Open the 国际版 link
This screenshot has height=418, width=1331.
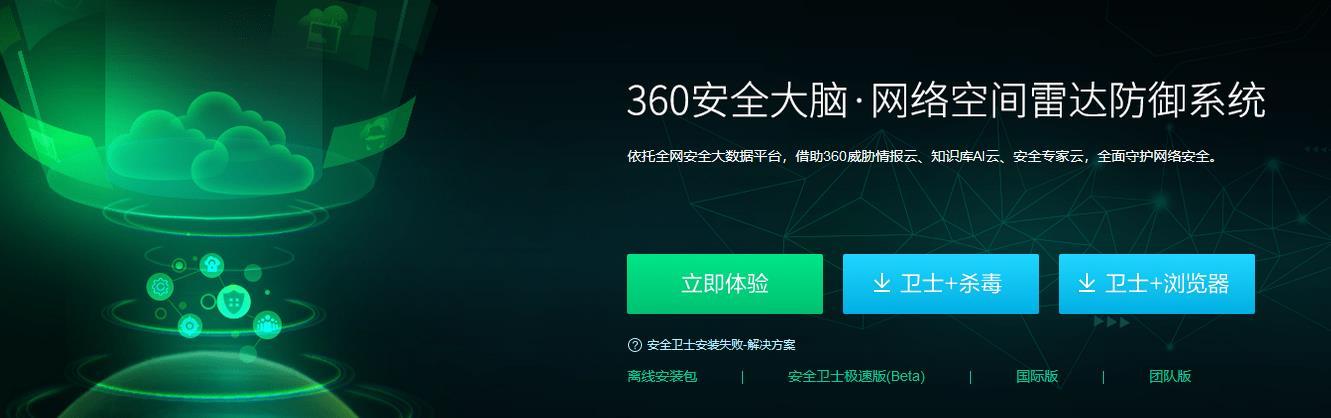click(x=1037, y=377)
